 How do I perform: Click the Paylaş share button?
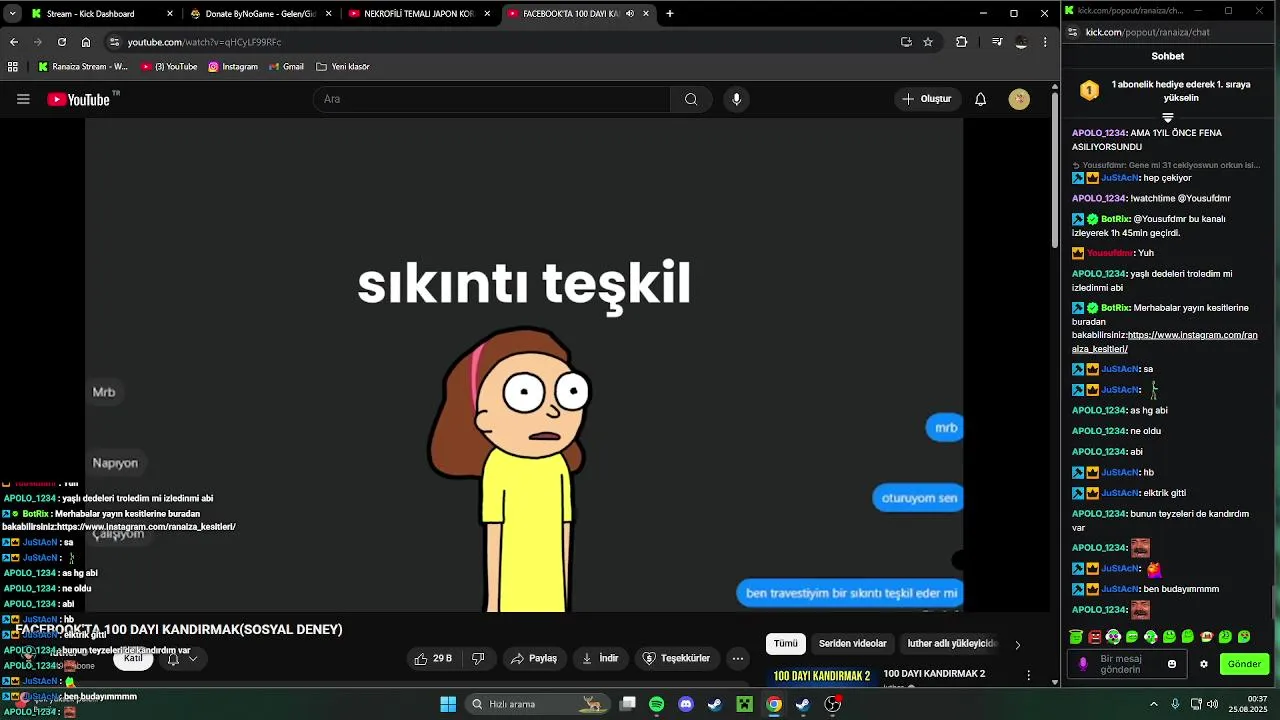click(534, 658)
